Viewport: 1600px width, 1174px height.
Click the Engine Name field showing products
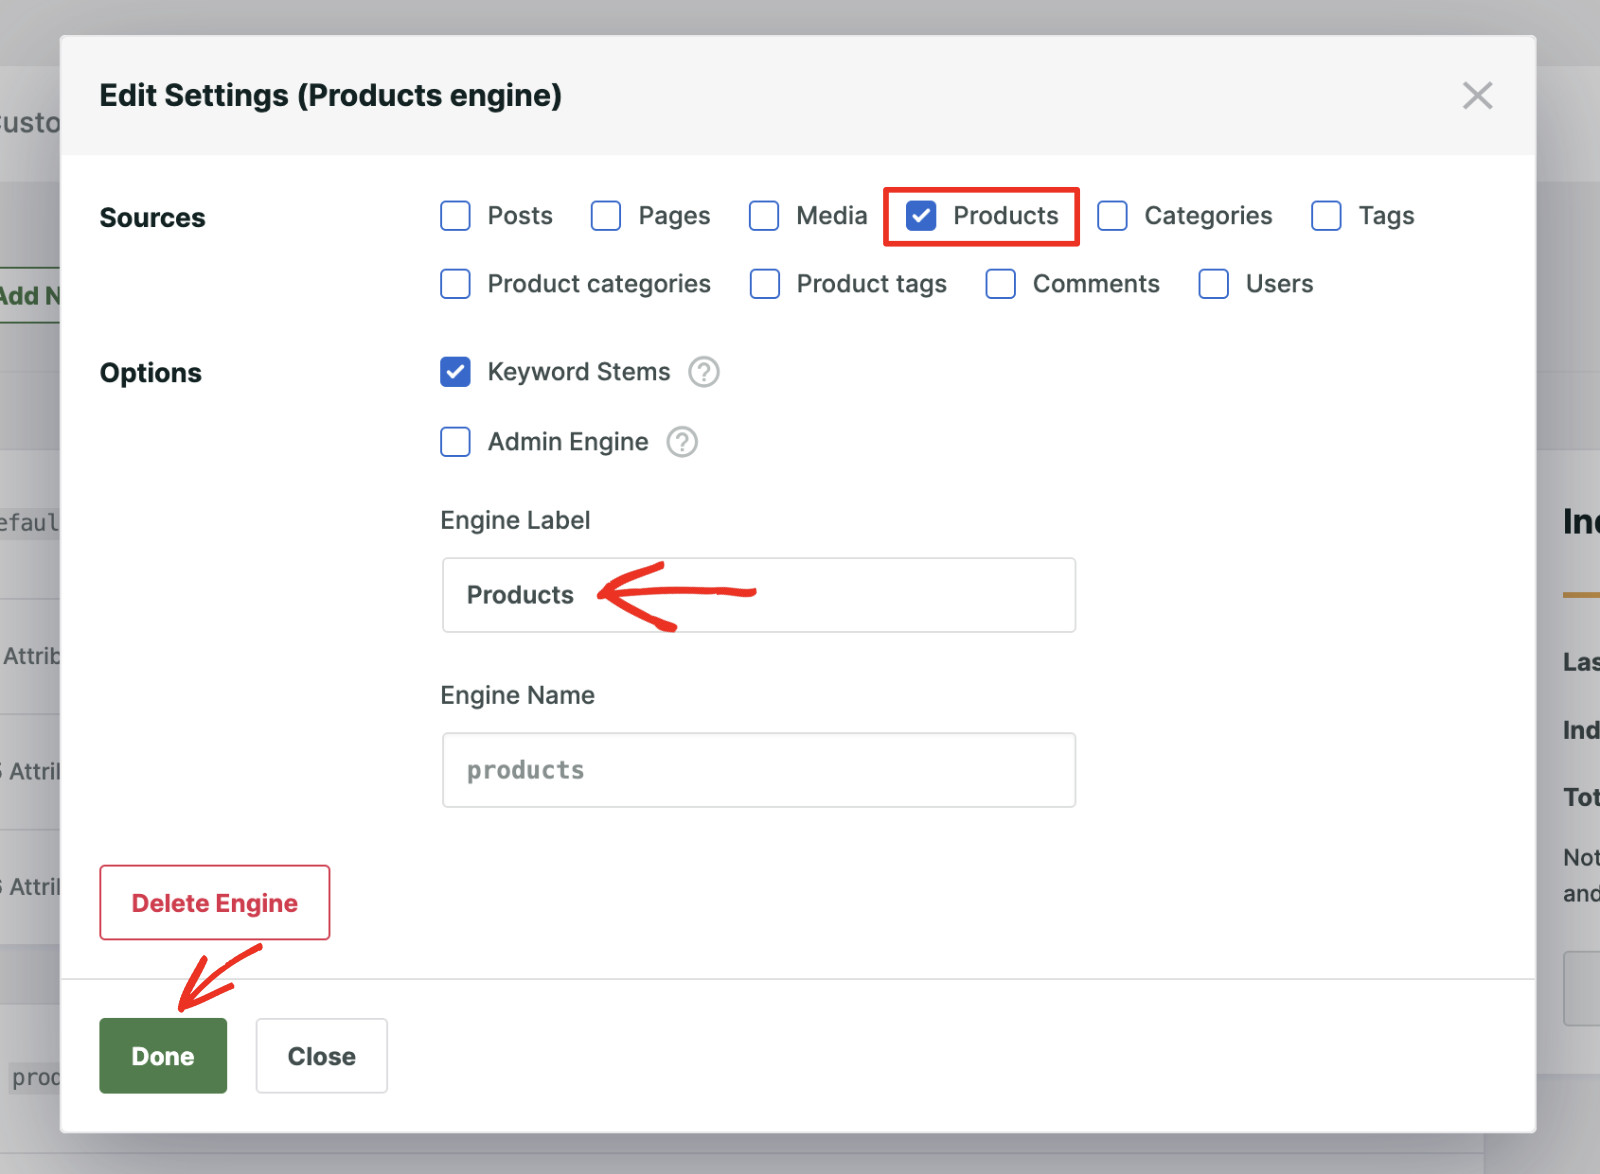pos(759,770)
